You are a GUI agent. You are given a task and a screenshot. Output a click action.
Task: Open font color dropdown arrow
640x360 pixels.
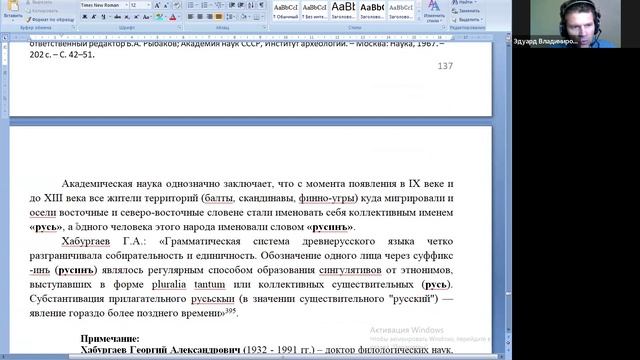tap(179, 17)
